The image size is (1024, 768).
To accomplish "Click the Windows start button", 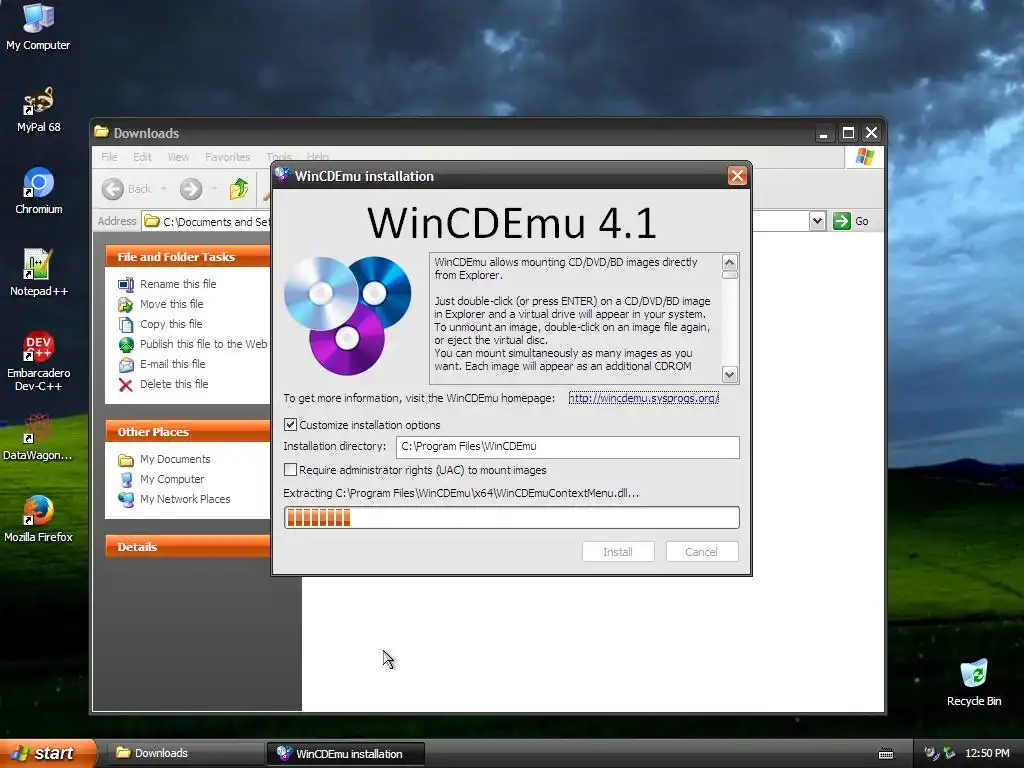I will [48, 753].
